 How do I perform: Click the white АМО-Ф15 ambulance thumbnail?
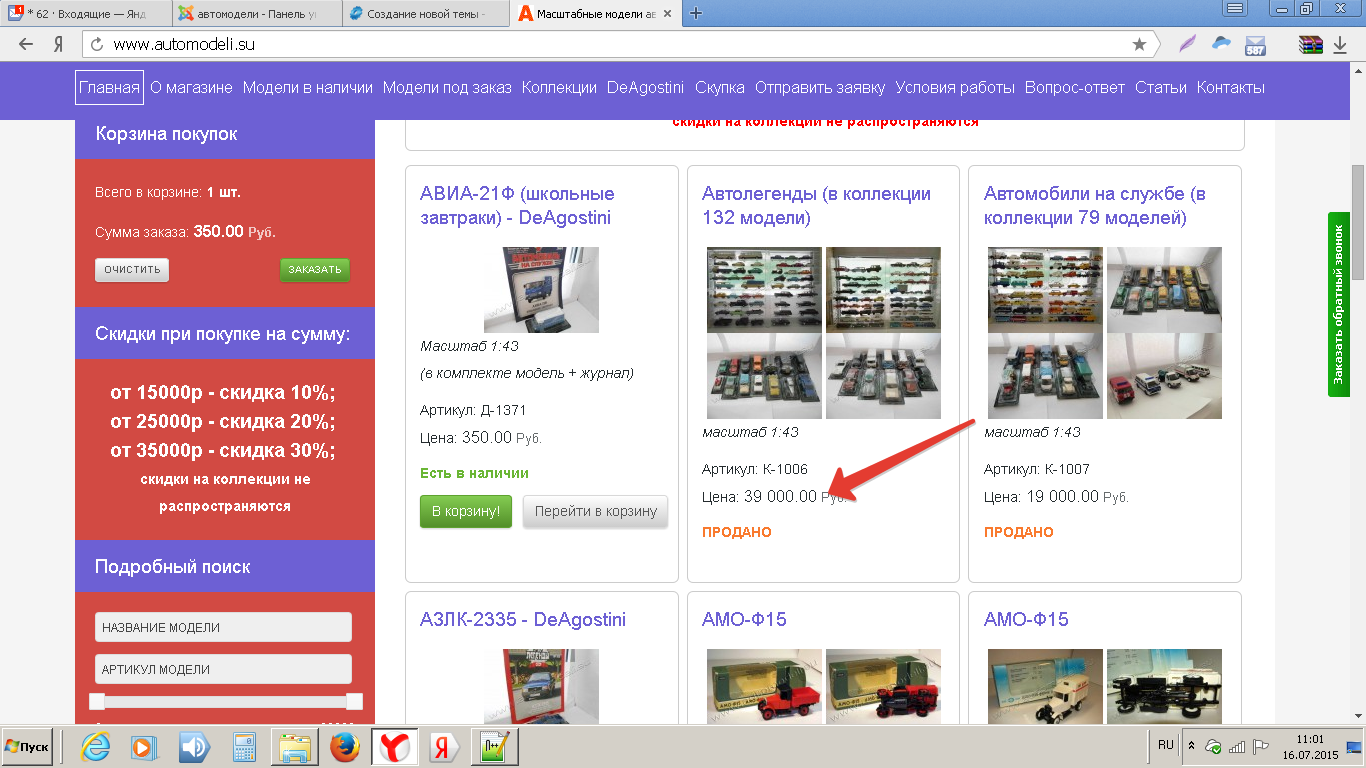(1045, 686)
